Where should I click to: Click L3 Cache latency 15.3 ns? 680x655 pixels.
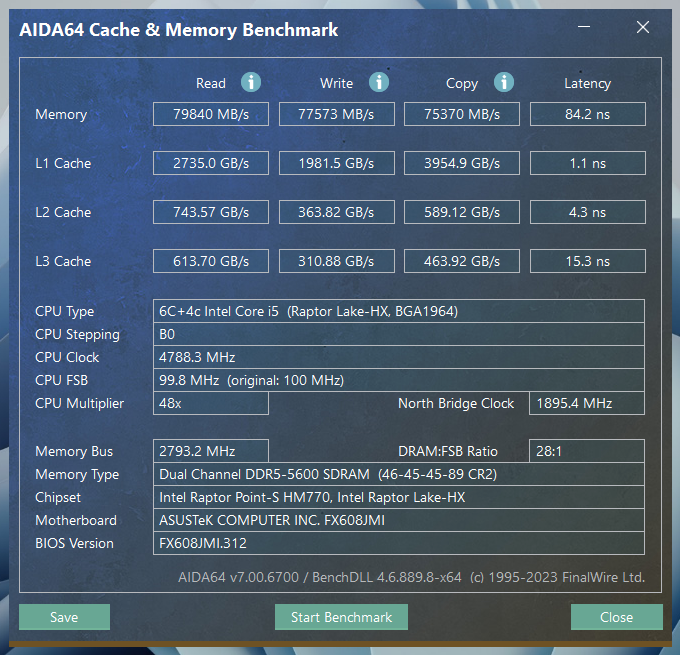coord(588,261)
